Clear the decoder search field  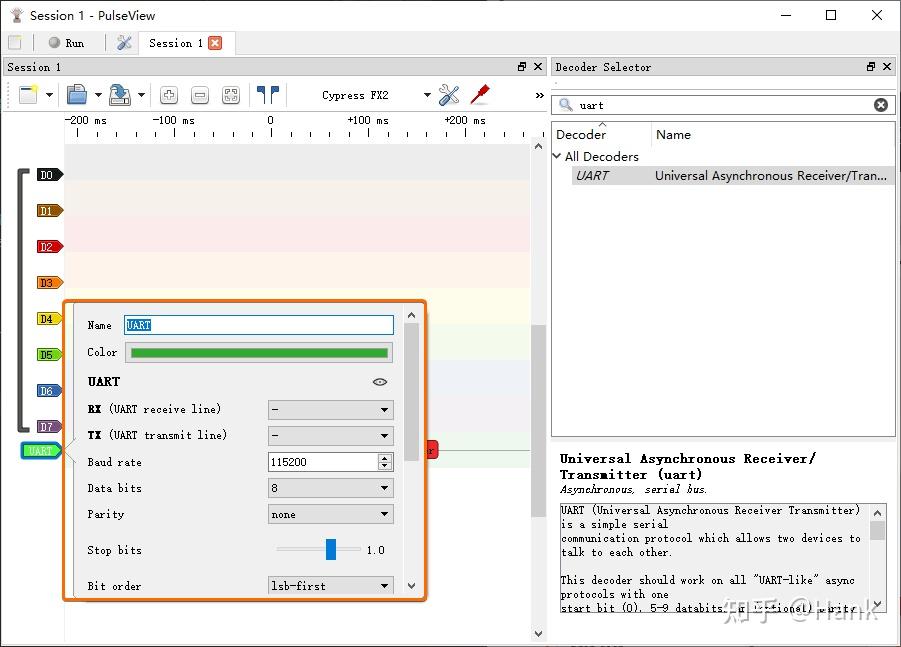click(x=880, y=105)
